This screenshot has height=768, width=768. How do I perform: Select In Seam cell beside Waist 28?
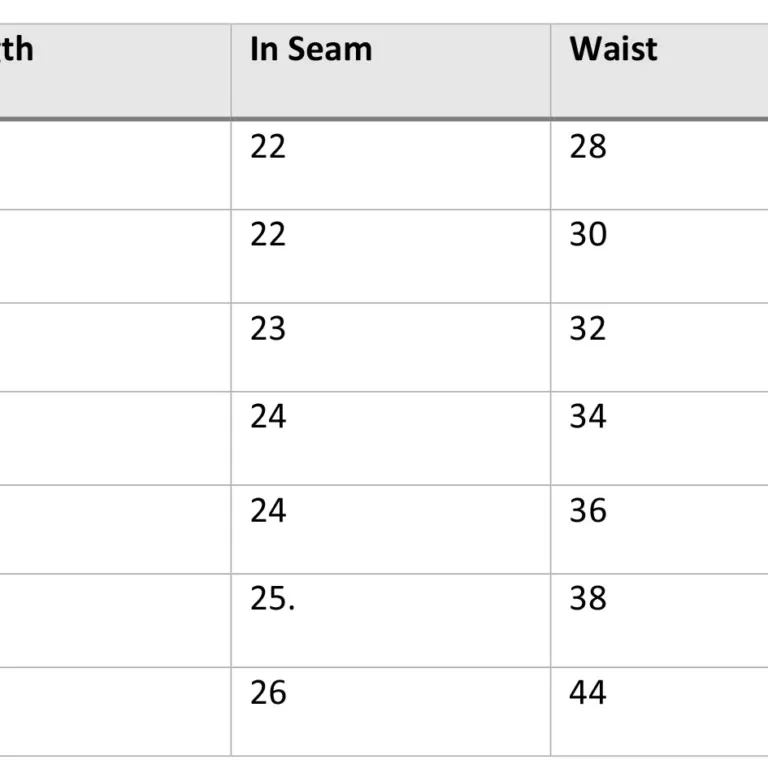tap(268, 147)
